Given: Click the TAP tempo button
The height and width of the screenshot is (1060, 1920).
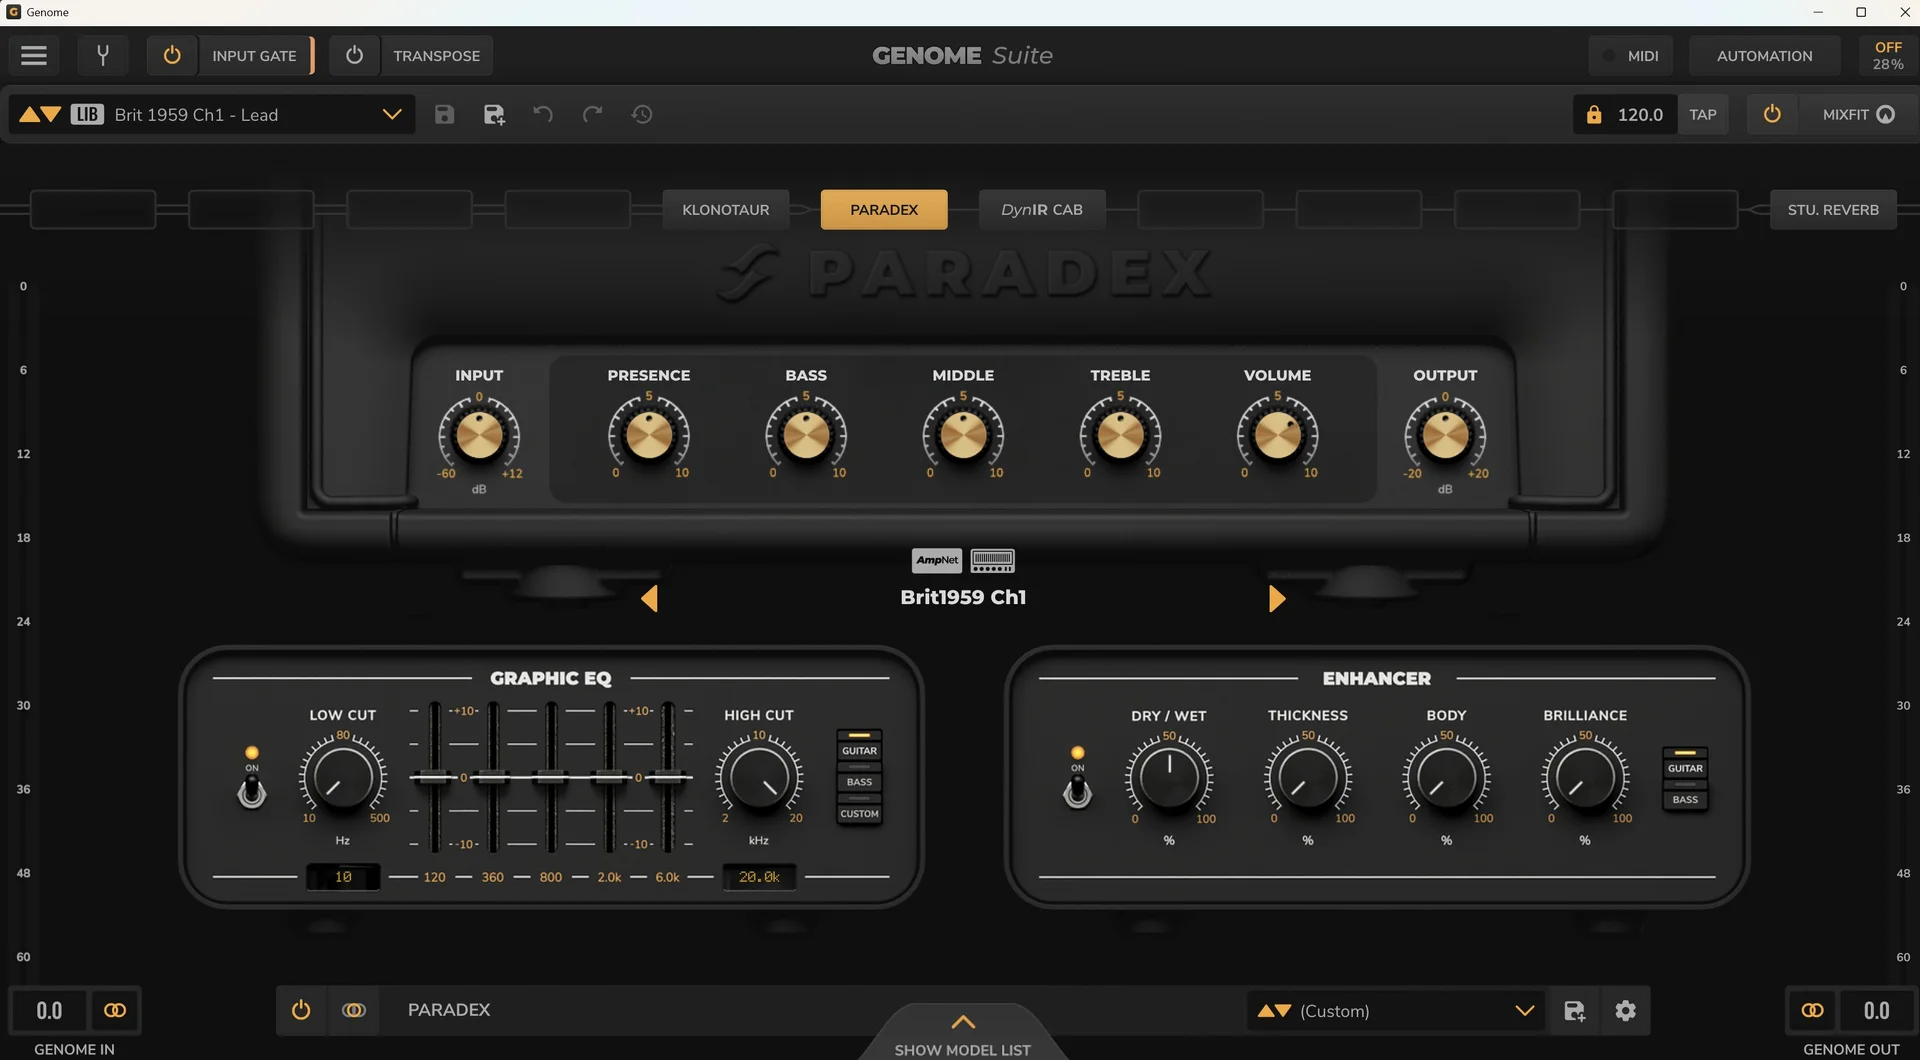Looking at the screenshot, I should (x=1703, y=115).
